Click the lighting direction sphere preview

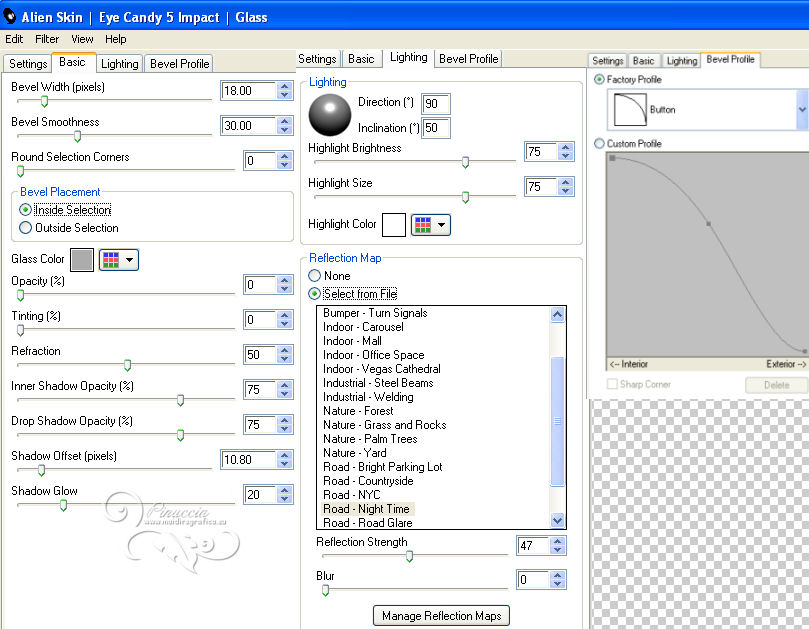click(x=330, y=115)
